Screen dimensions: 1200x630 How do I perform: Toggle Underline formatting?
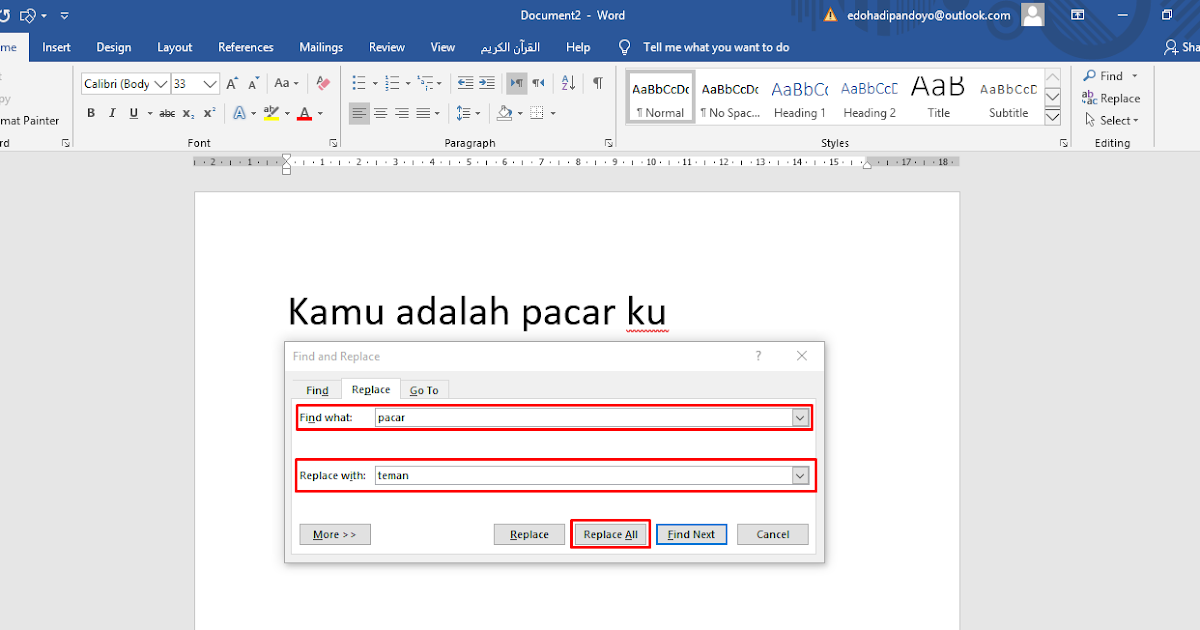pos(133,113)
